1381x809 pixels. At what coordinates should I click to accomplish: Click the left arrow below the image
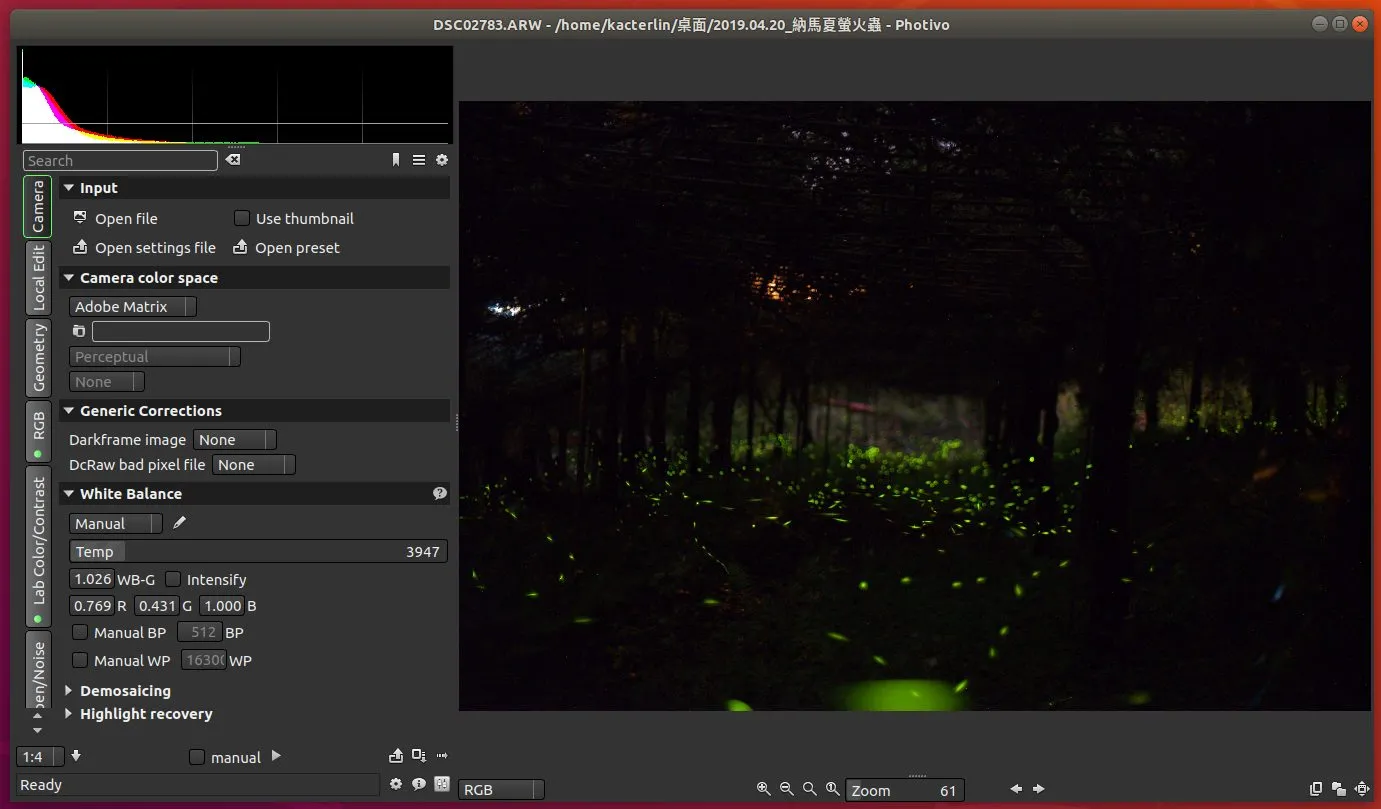(x=1016, y=789)
